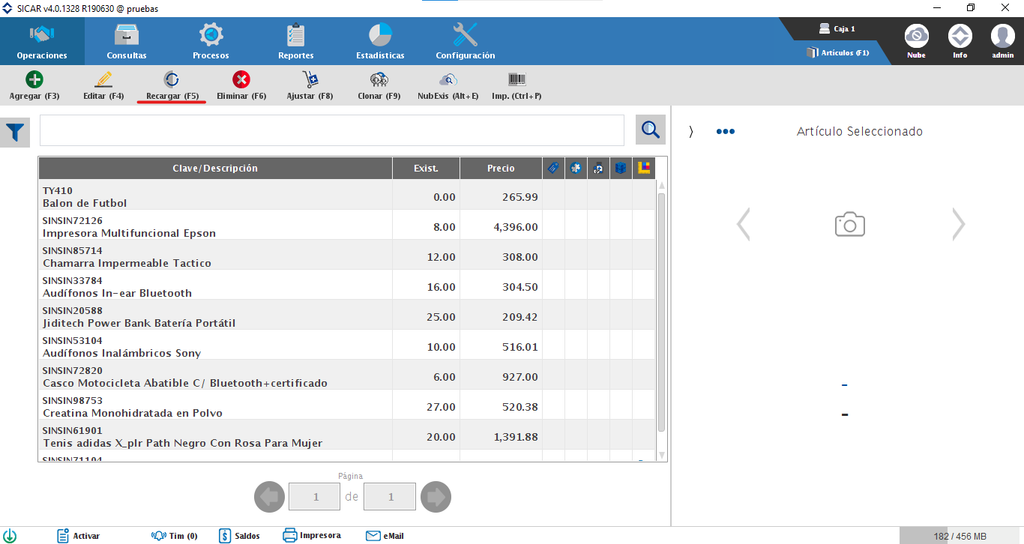Open the Consultas section
1024x544 pixels.
(x=127, y=41)
